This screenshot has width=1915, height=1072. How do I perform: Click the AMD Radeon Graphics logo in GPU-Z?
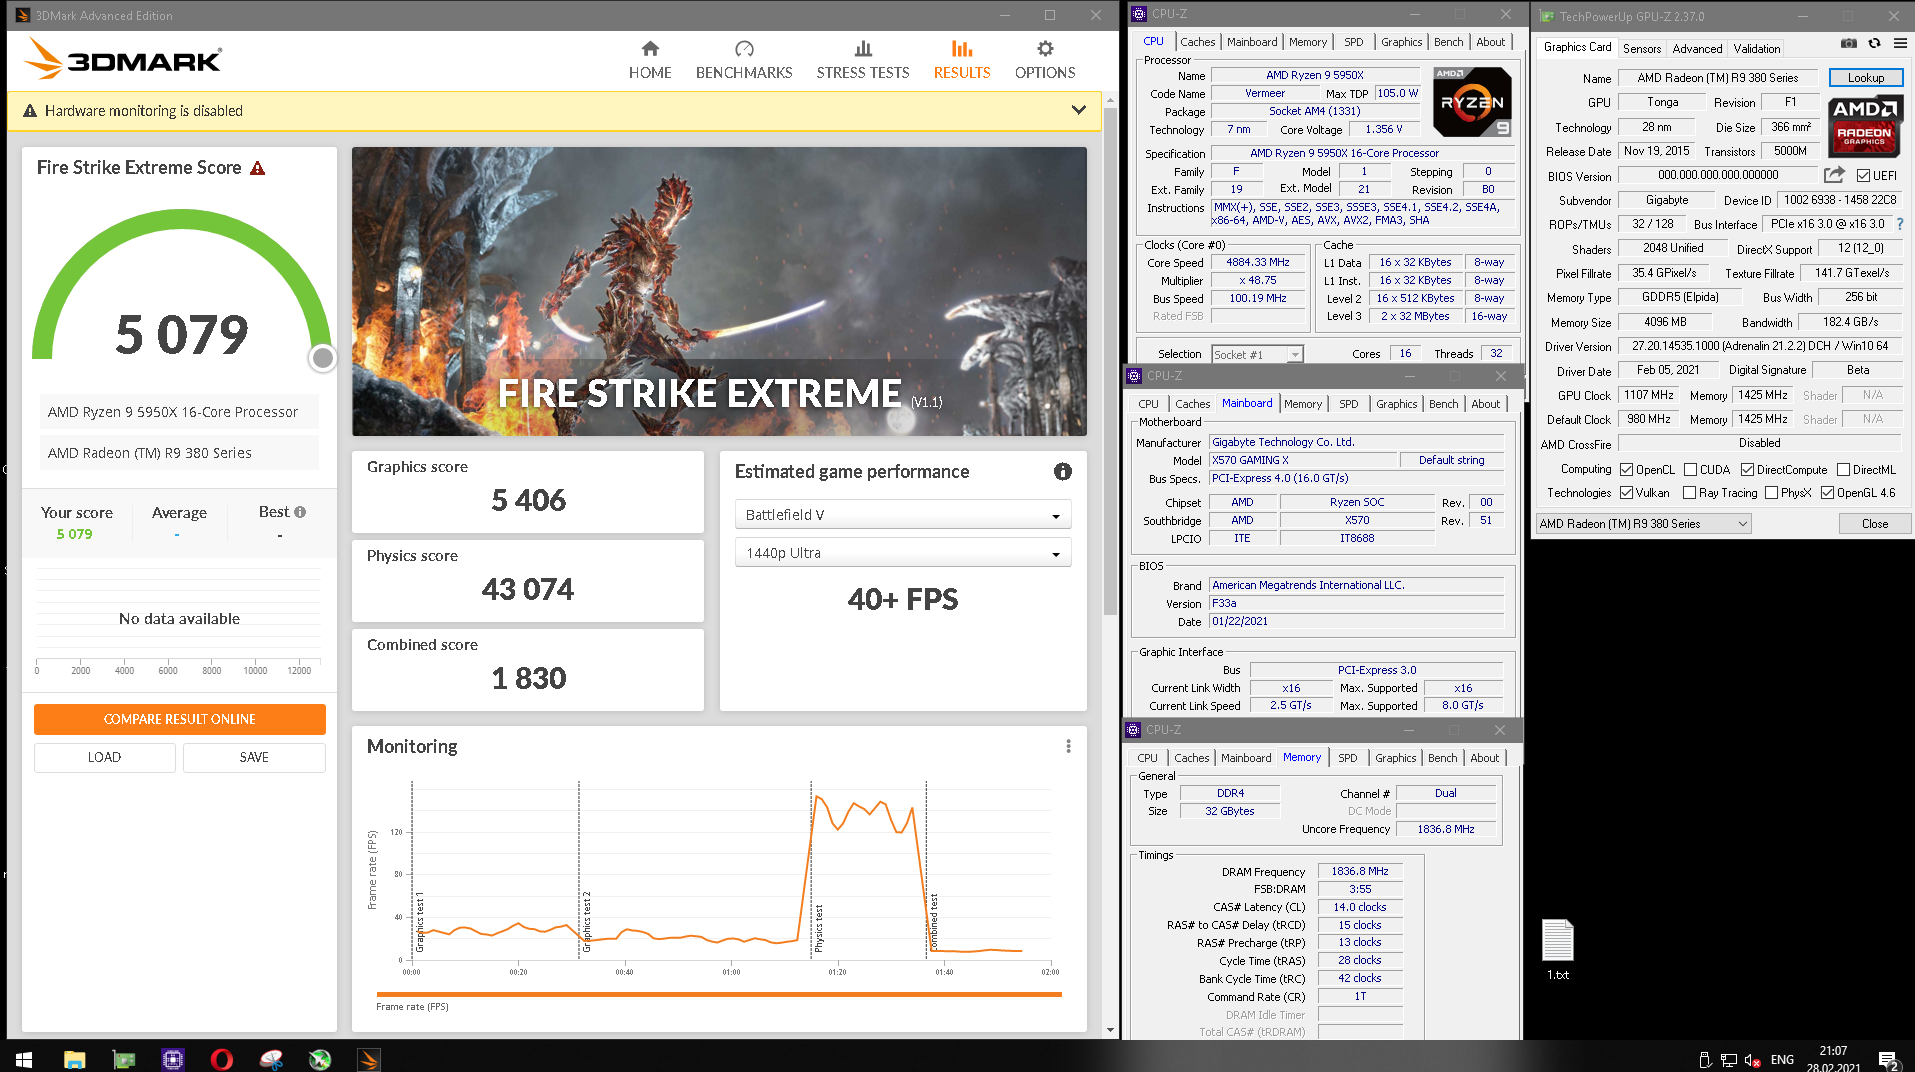coord(1864,126)
